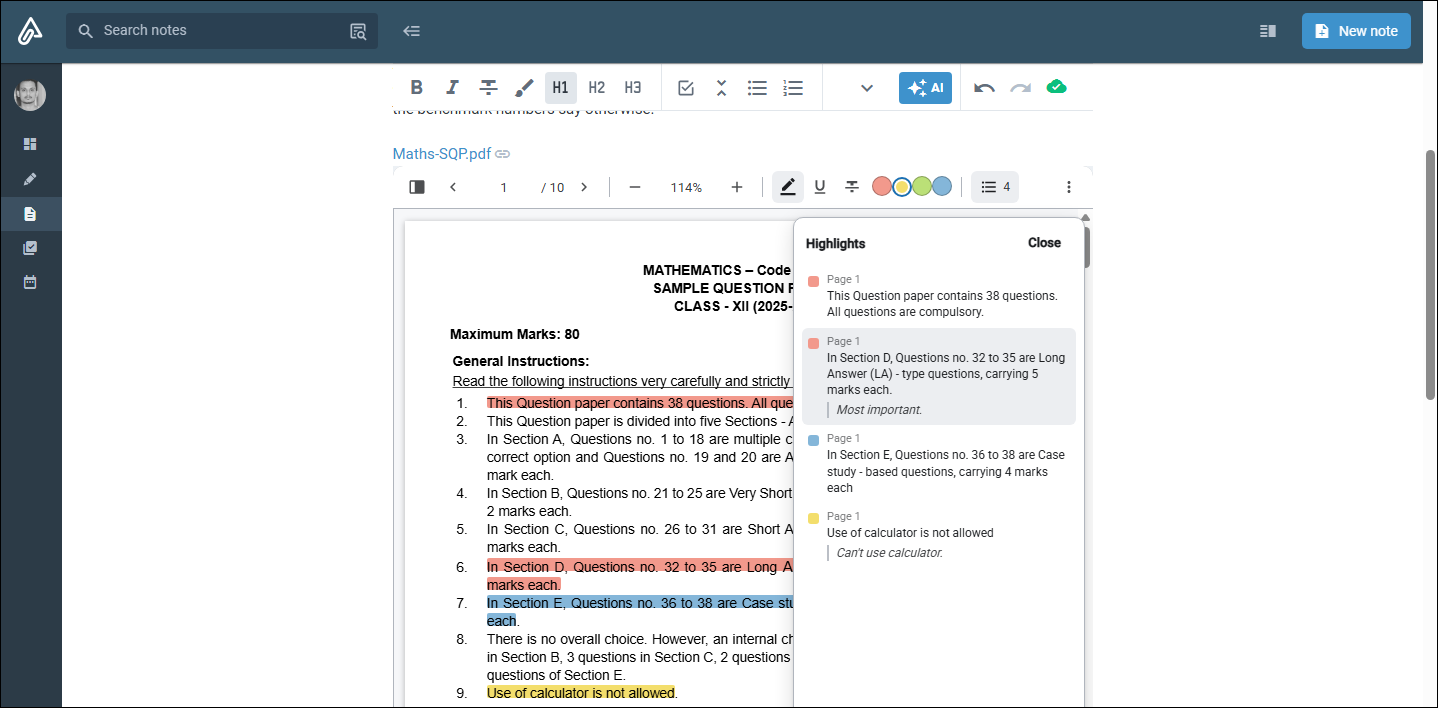Screen dimensions: 1438x708
Task: Undo the last edit
Action: click(x=984, y=88)
